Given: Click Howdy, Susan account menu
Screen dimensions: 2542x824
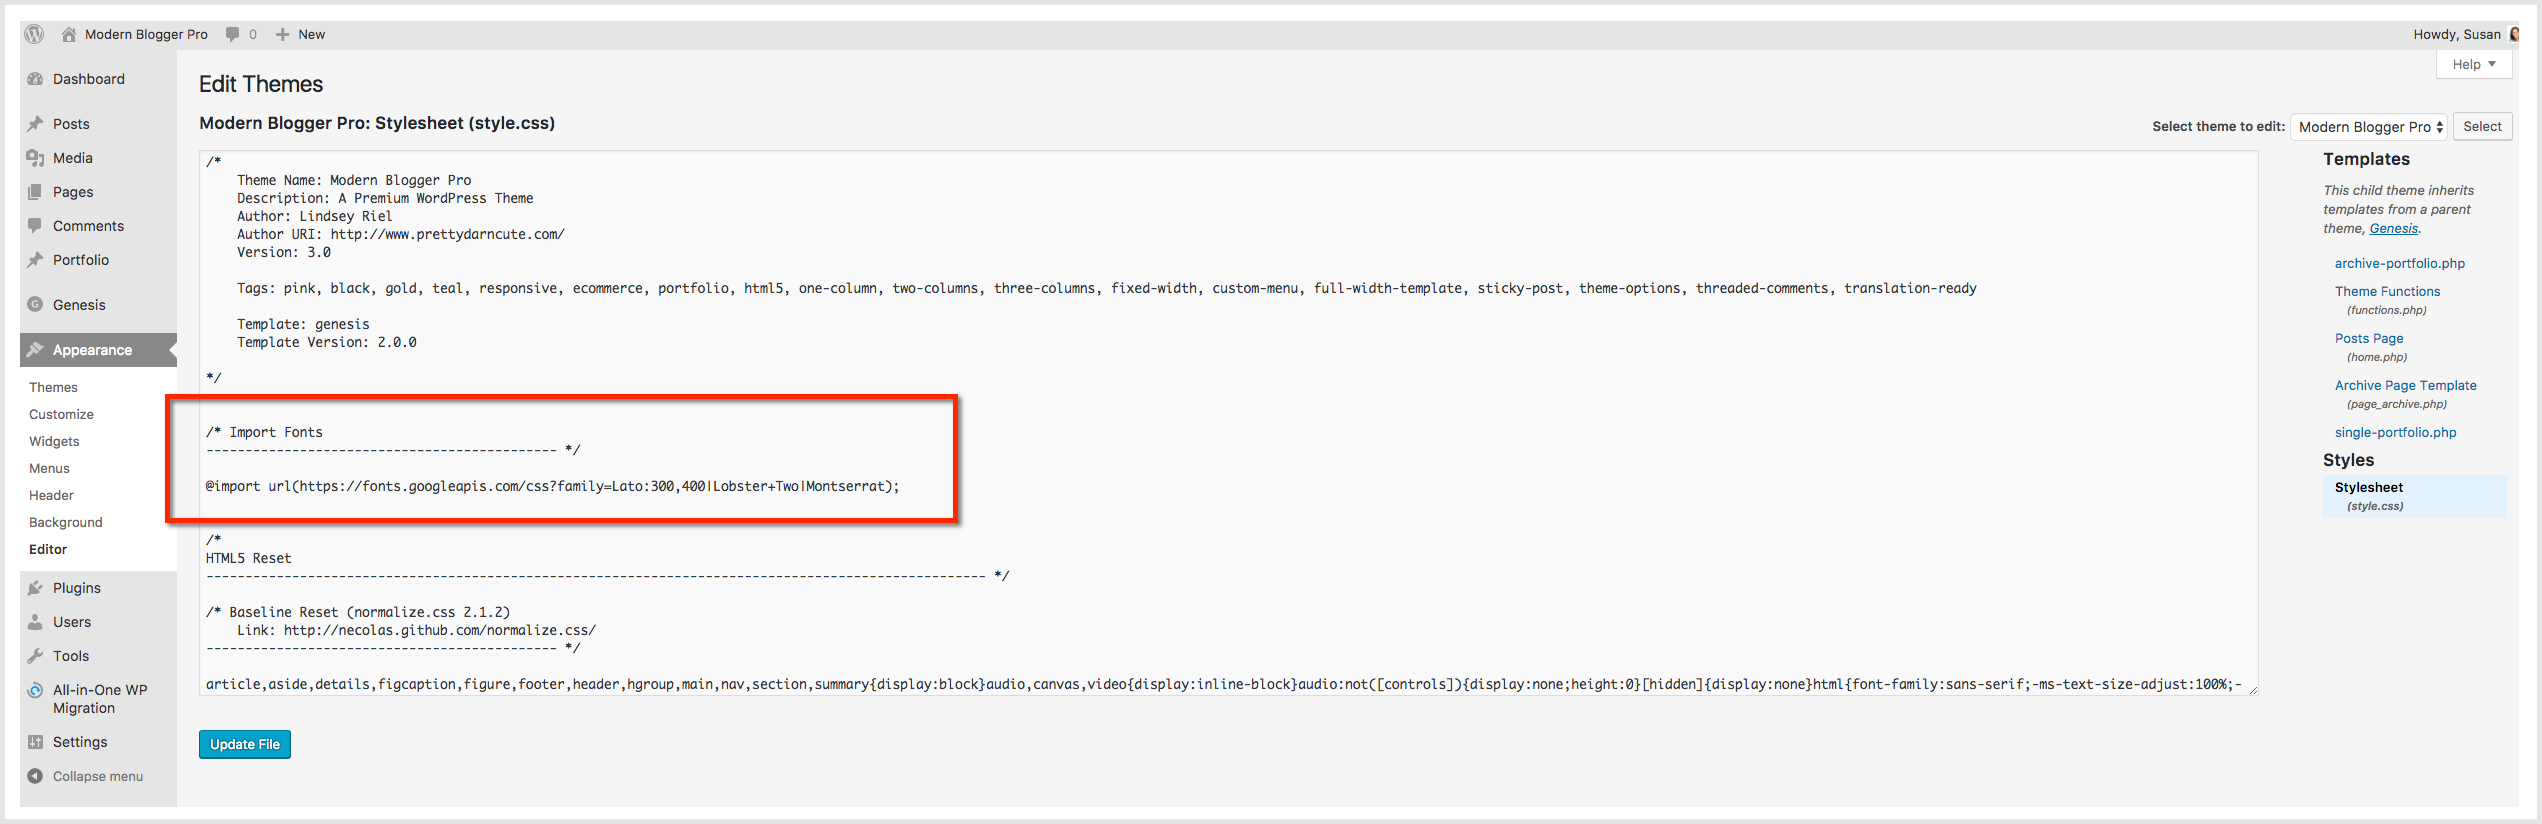Looking at the screenshot, I should [2456, 34].
